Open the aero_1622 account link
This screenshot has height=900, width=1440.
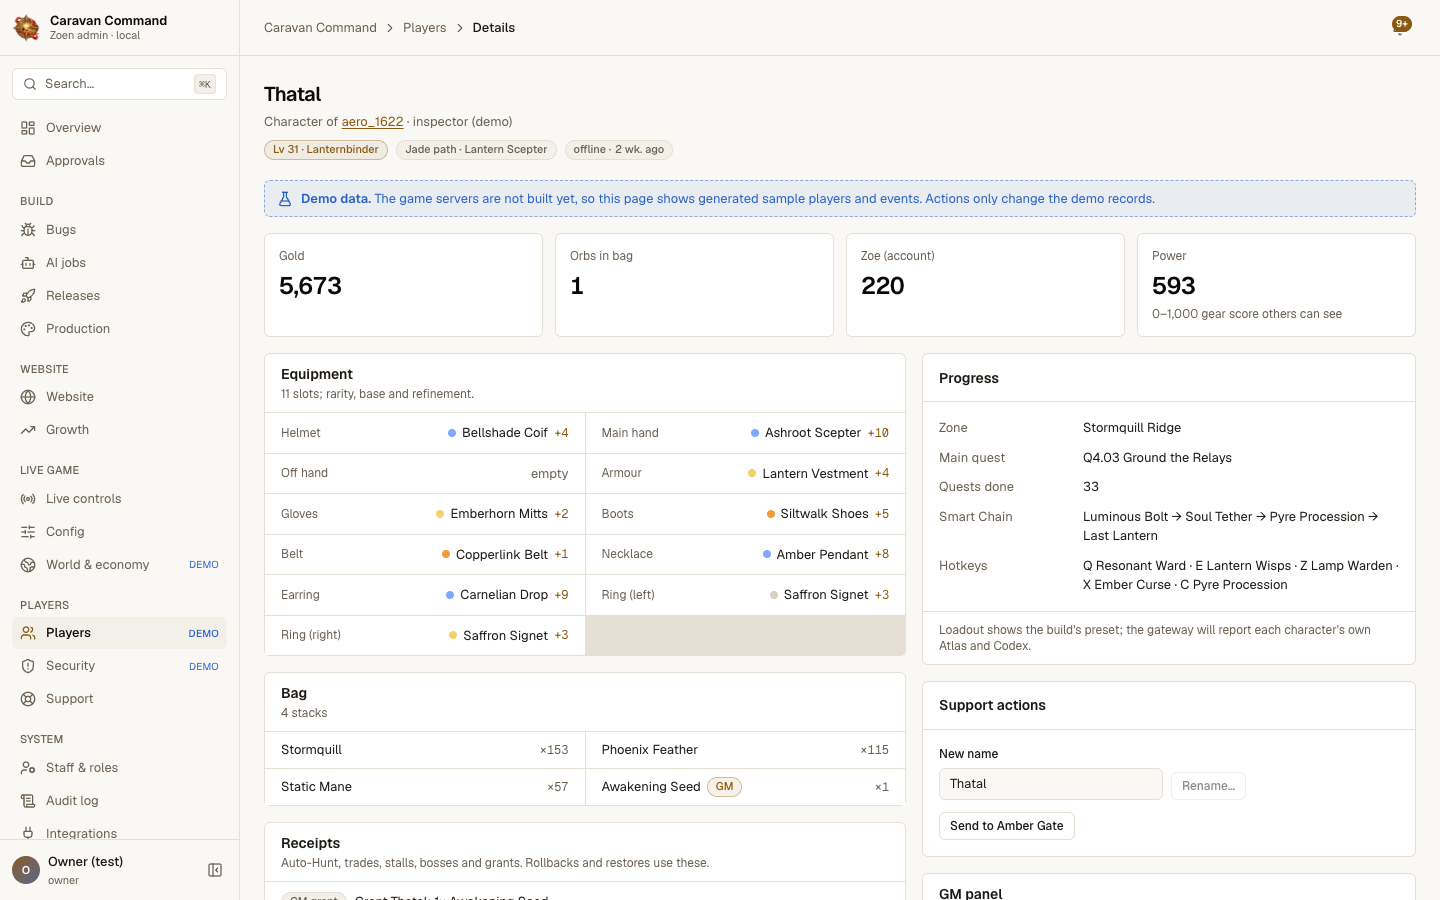point(372,122)
